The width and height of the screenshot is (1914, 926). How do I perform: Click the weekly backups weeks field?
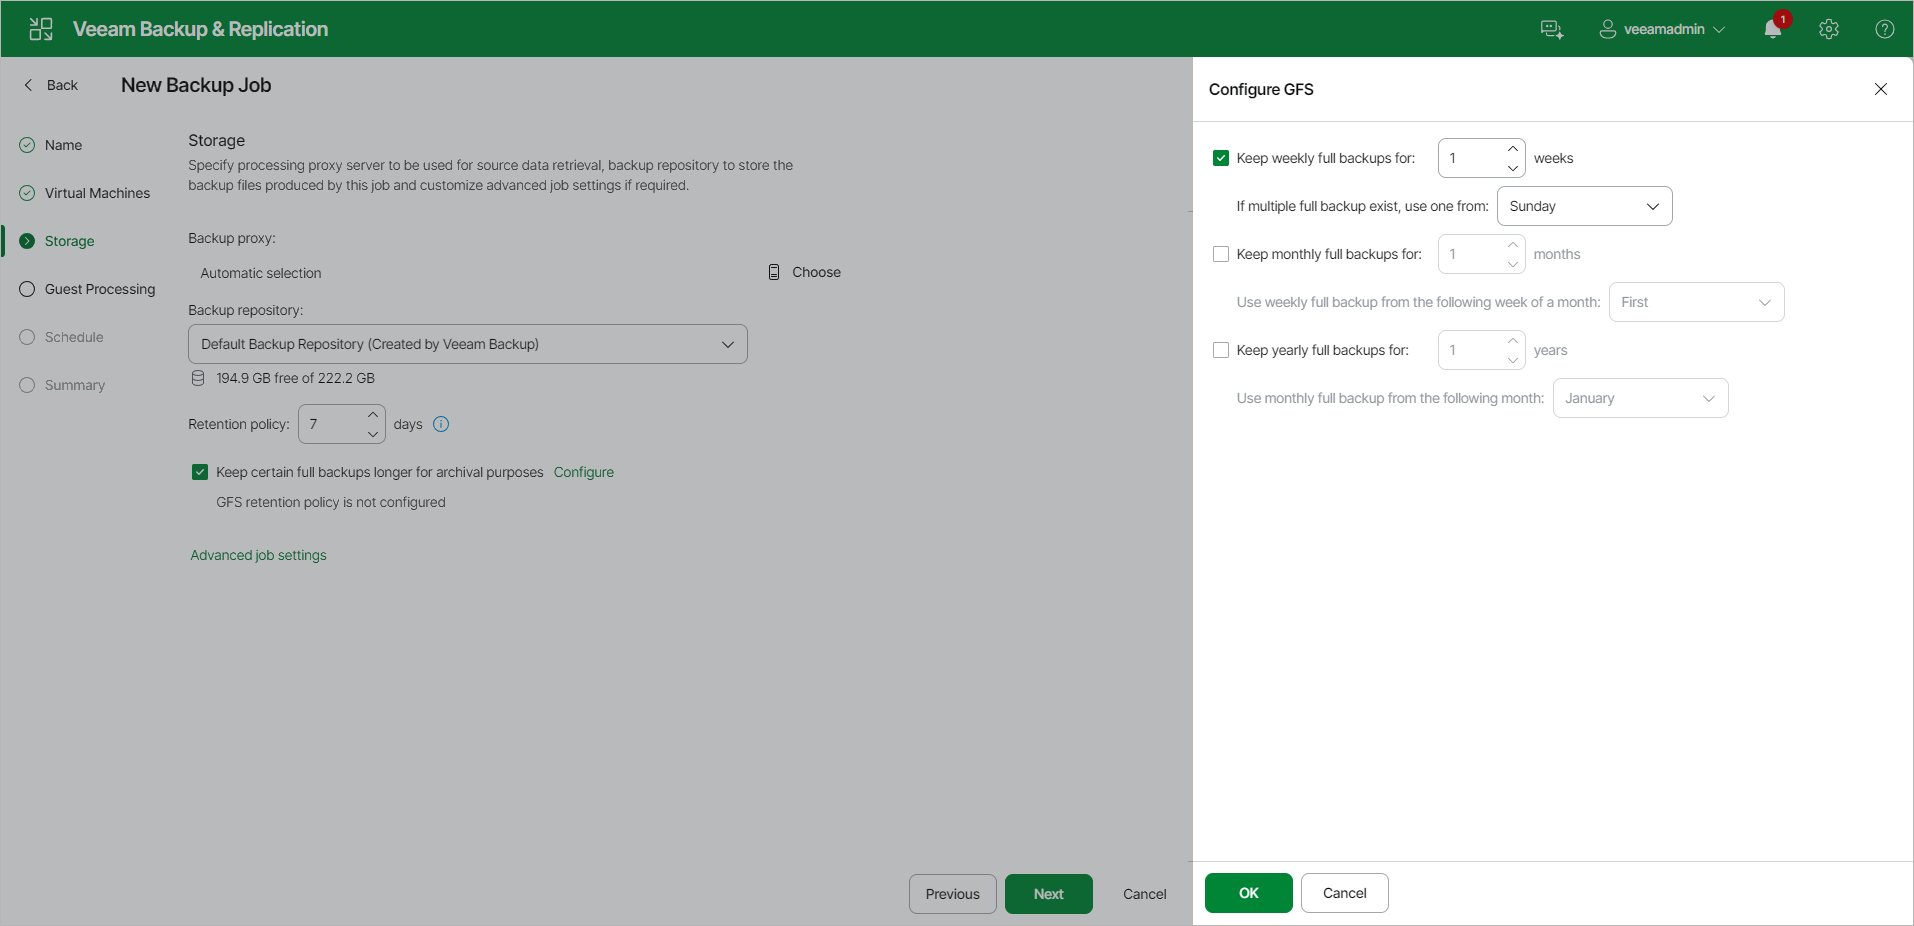click(1470, 158)
